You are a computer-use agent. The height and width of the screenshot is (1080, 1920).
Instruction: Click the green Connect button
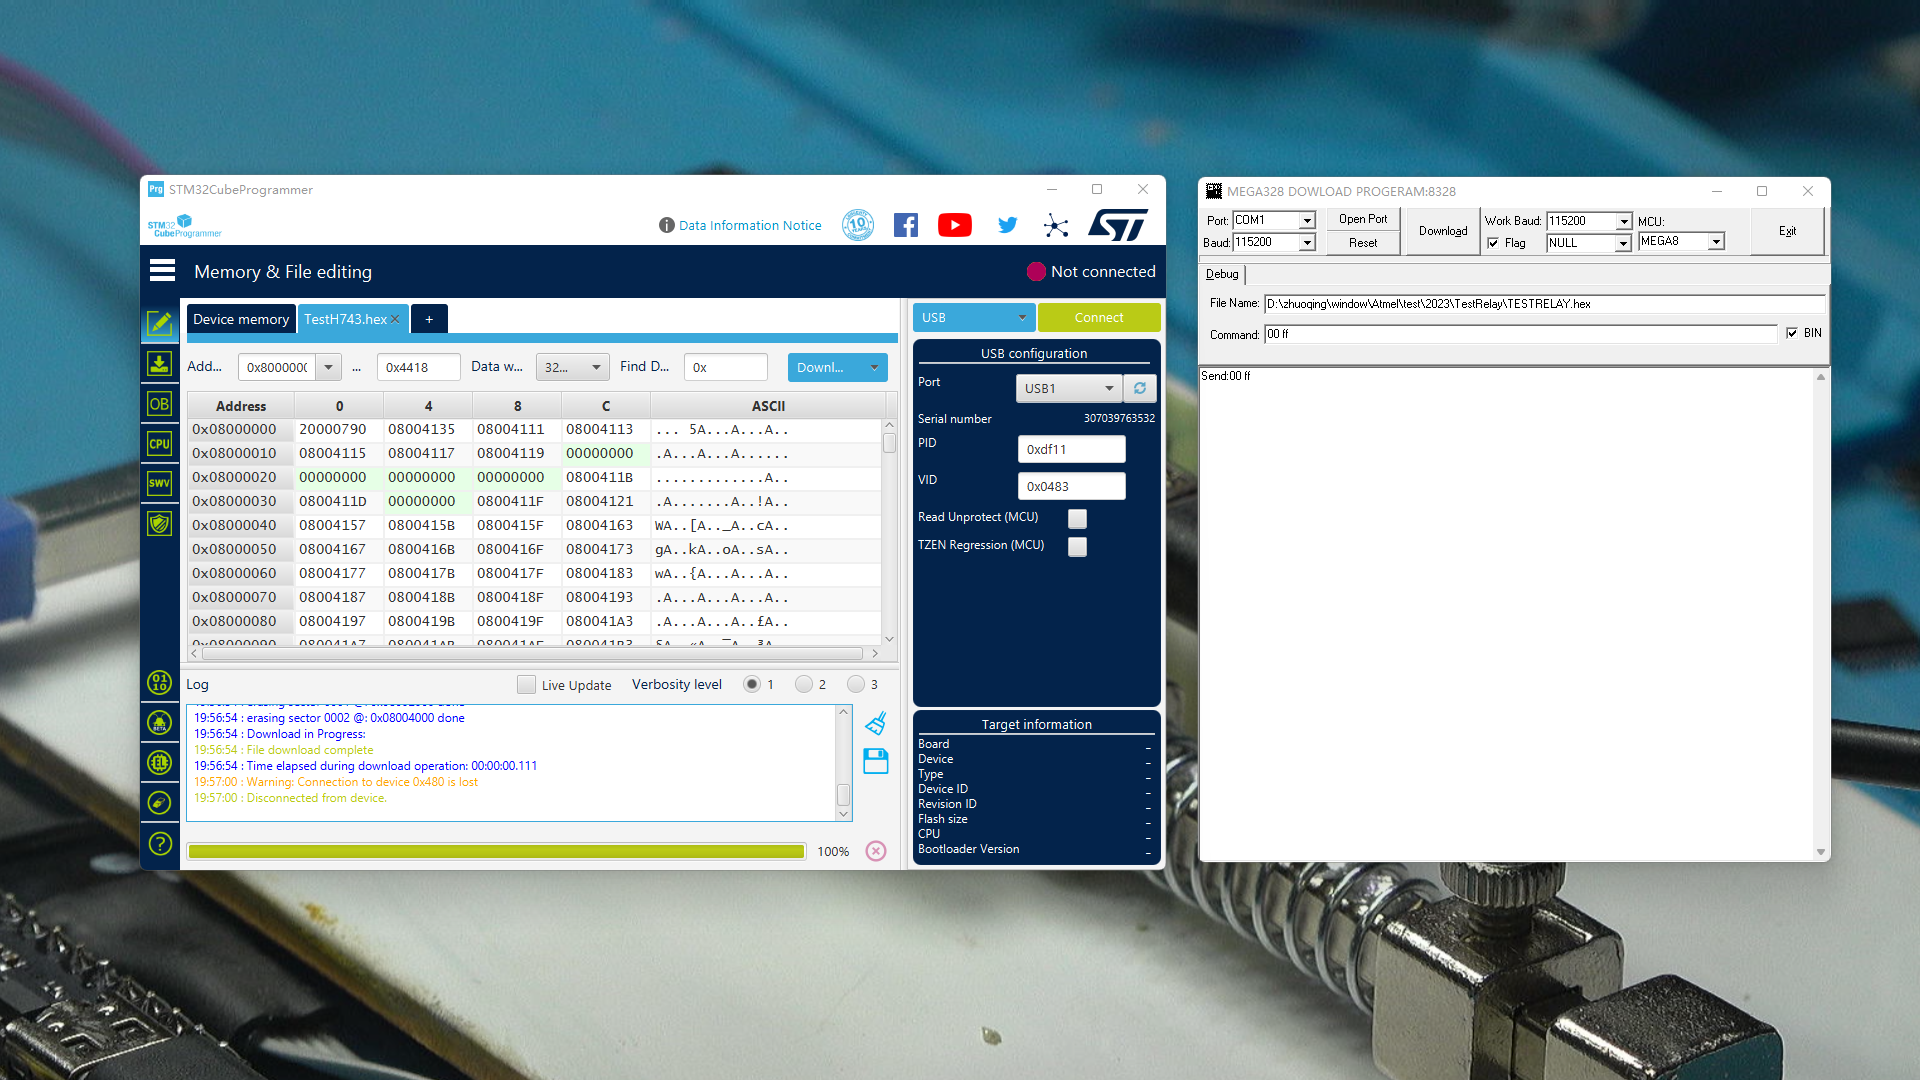pyautogui.click(x=1098, y=318)
